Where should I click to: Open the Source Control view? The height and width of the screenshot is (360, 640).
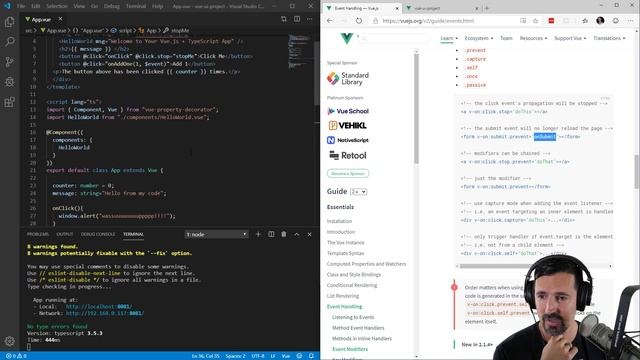point(9,62)
